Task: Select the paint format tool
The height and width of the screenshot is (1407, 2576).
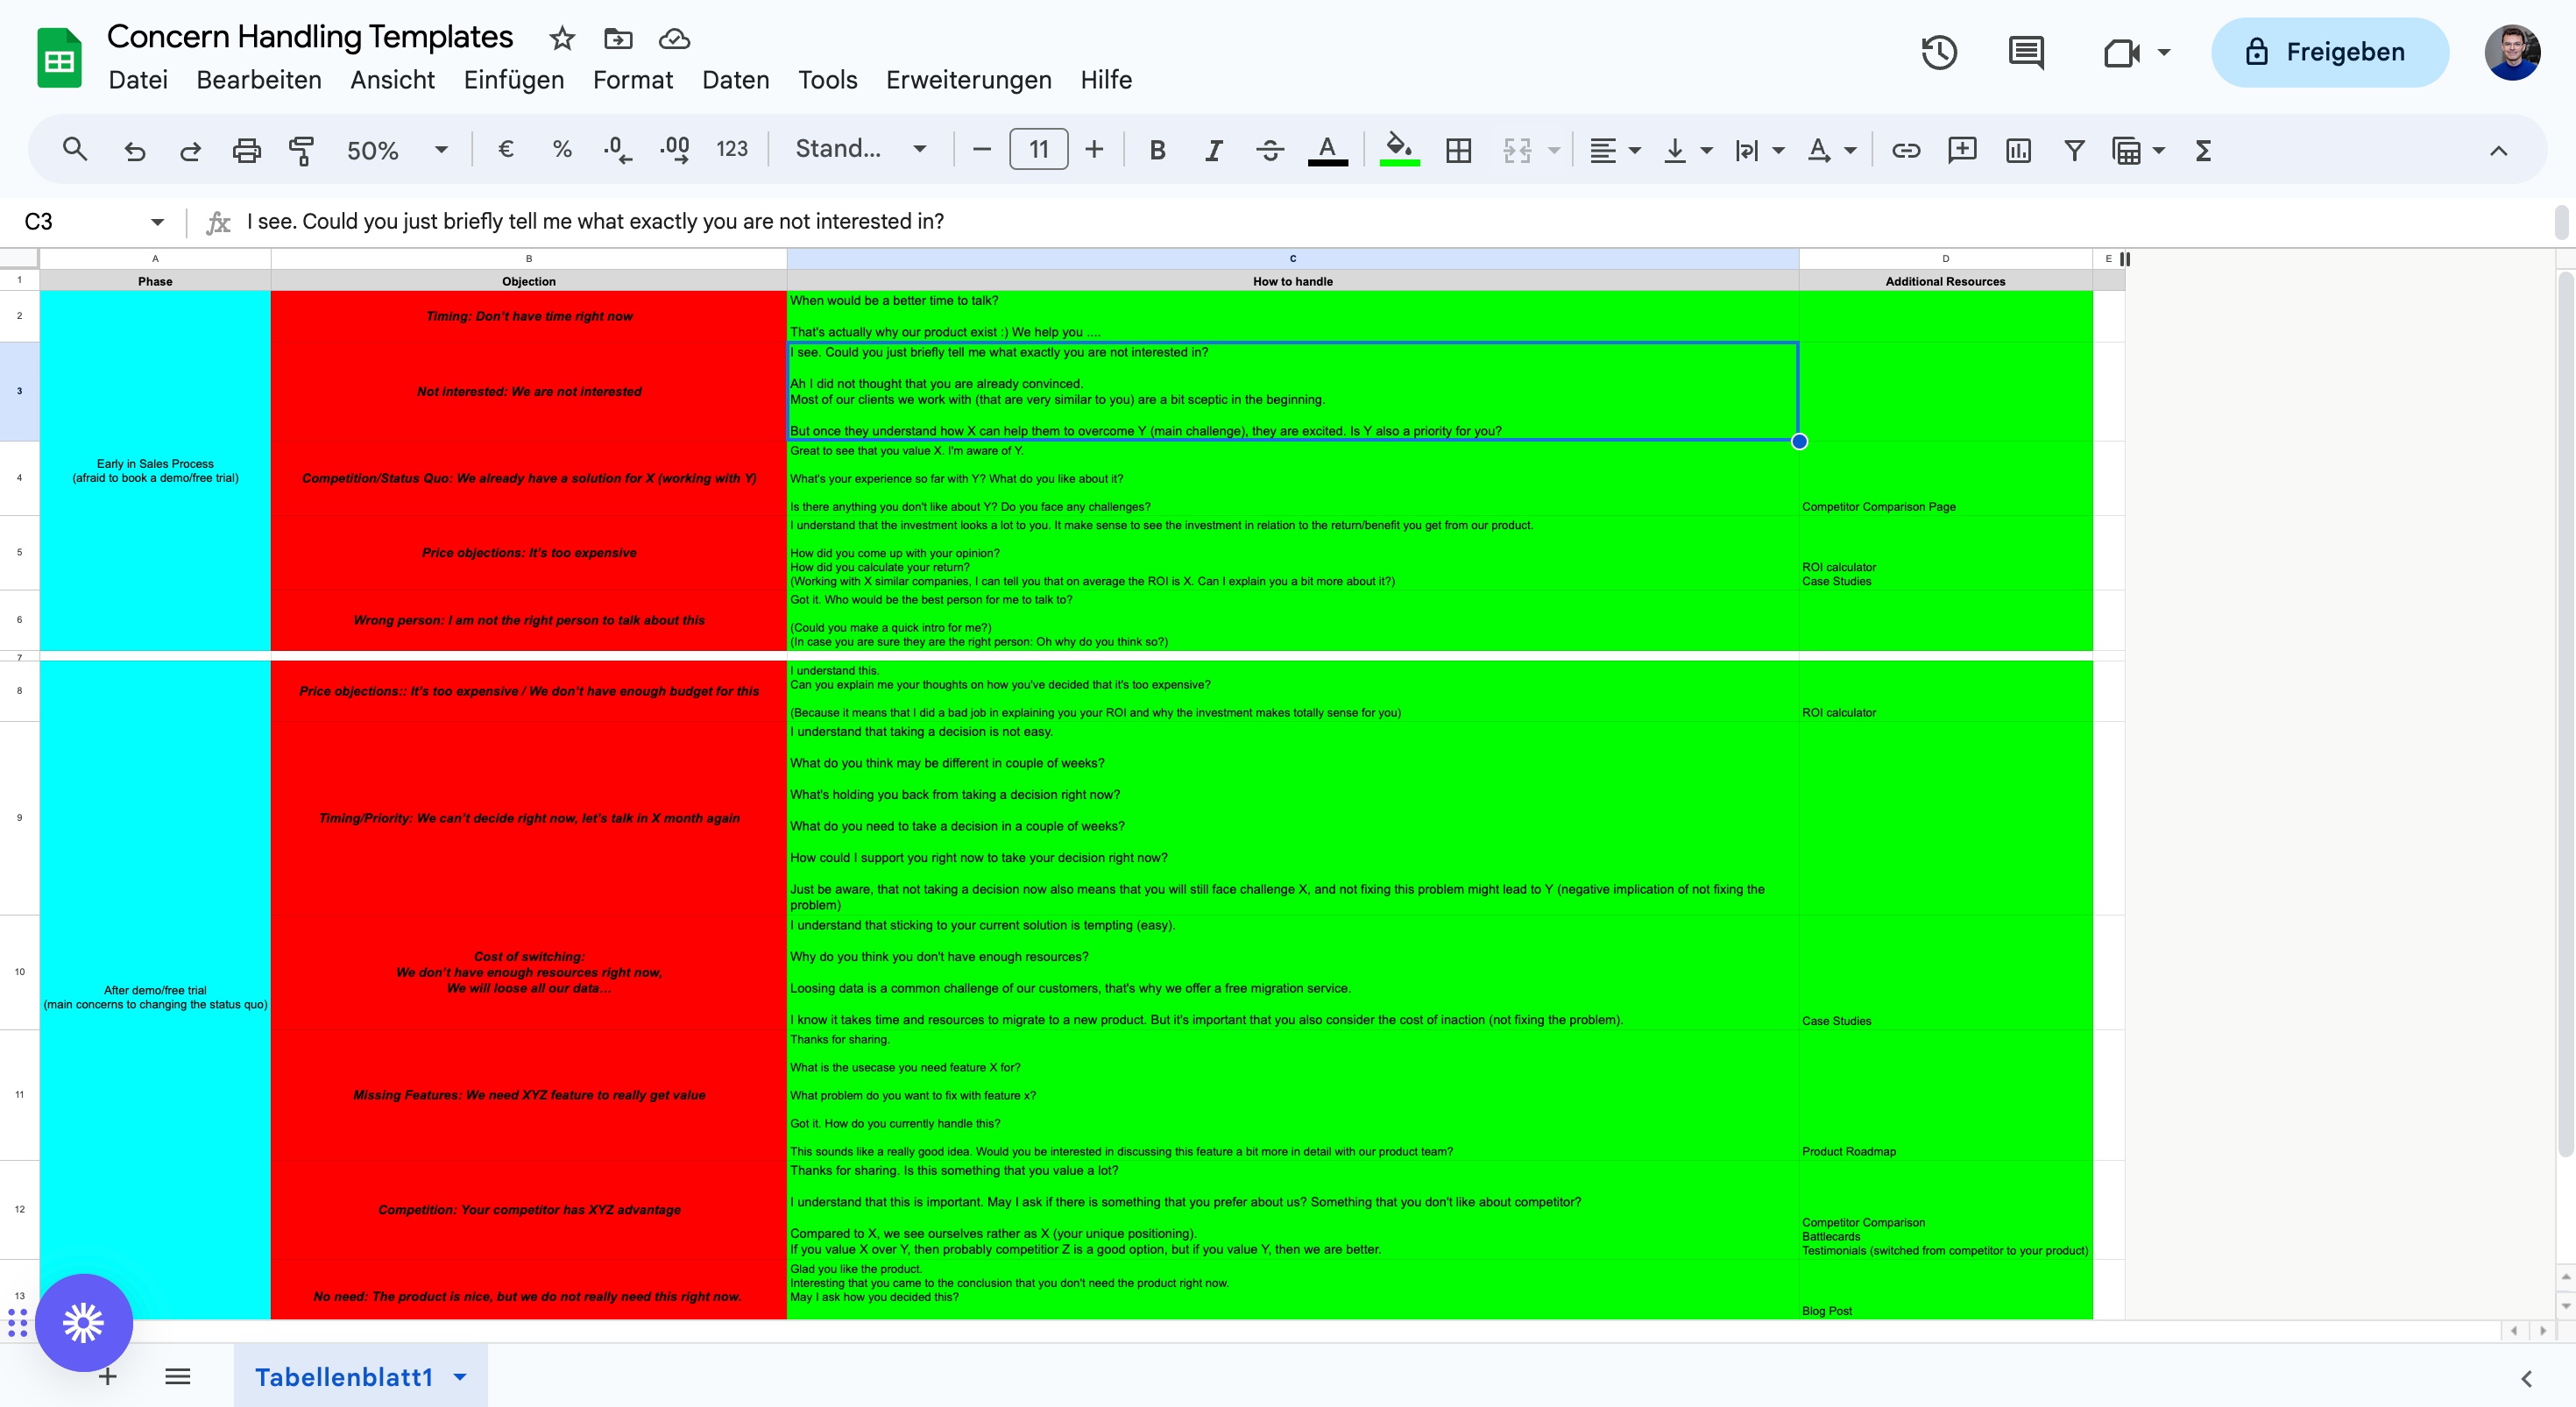Action: coord(301,150)
